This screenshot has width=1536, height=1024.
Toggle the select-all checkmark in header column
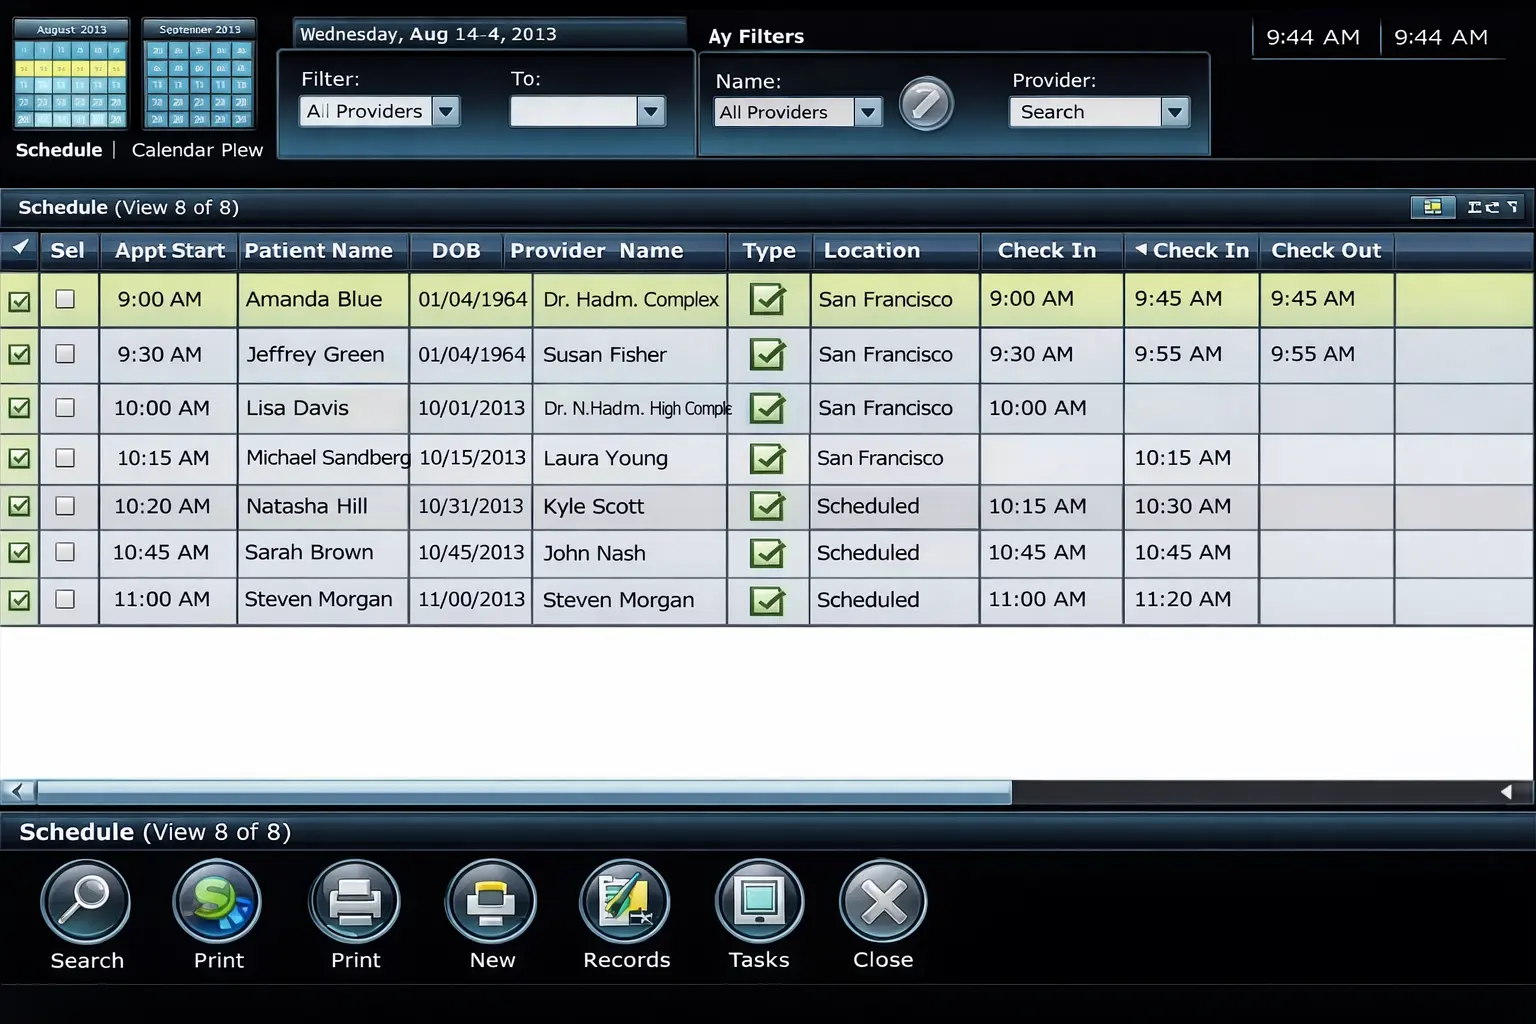click(19, 249)
